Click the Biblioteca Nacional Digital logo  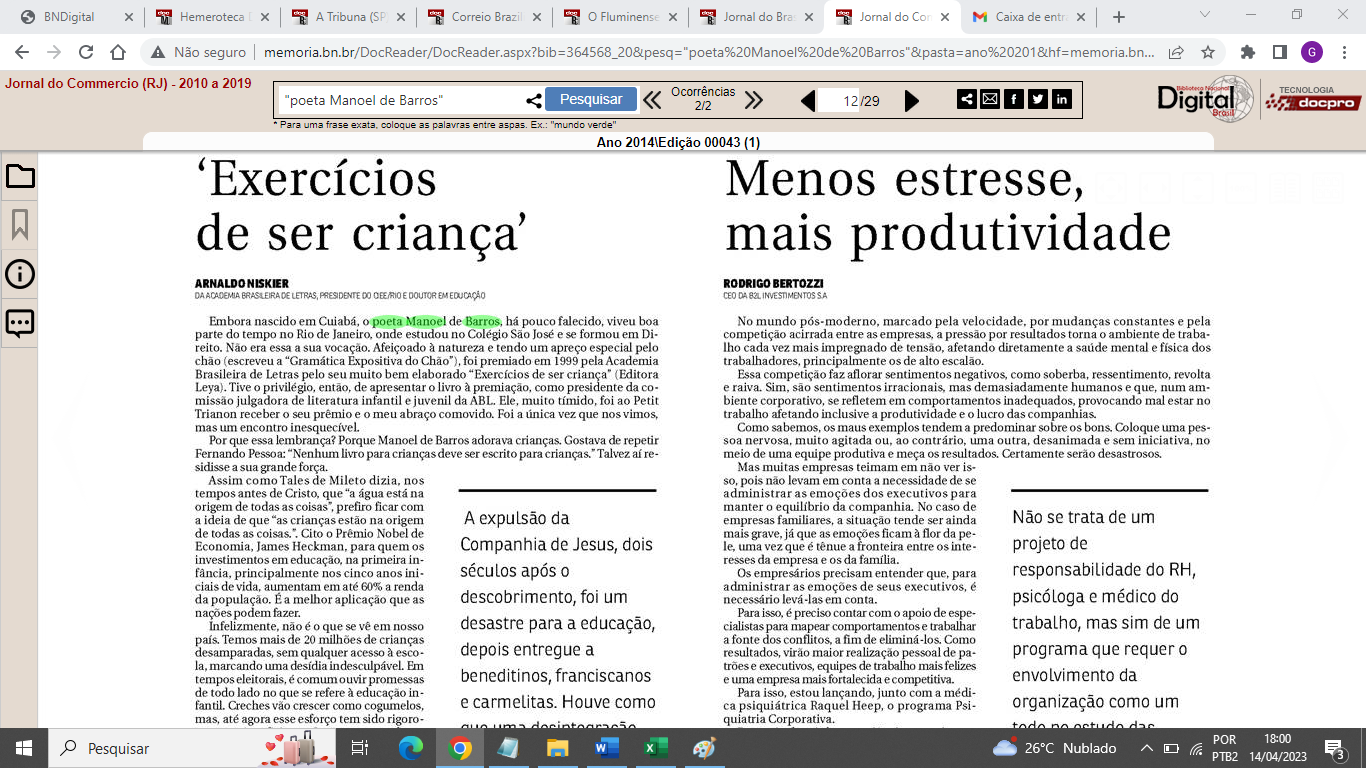(x=1205, y=99)
